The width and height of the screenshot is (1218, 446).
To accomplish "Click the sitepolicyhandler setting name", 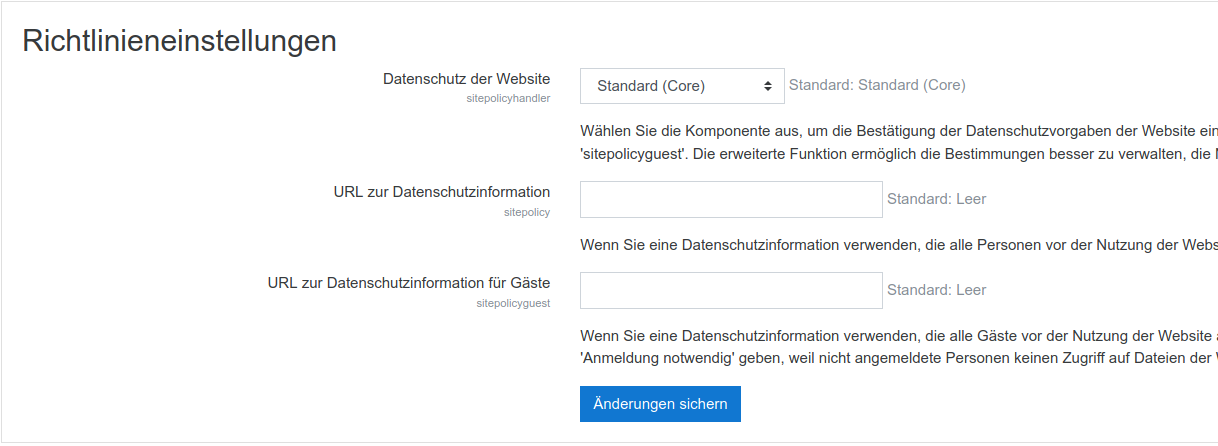I will coord(508,98).
